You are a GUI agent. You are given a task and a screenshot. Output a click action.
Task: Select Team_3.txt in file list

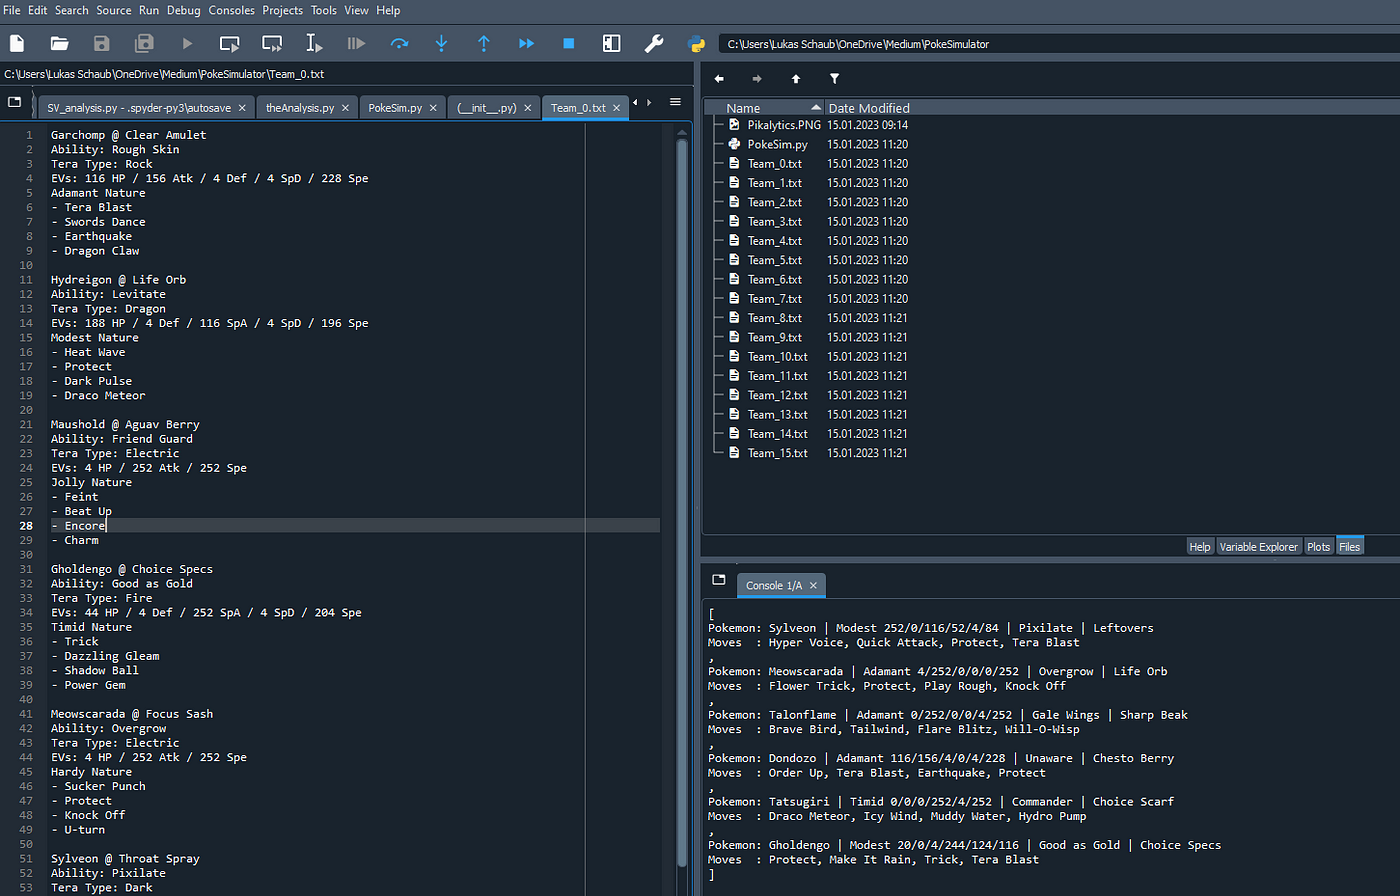pos(774,221)
